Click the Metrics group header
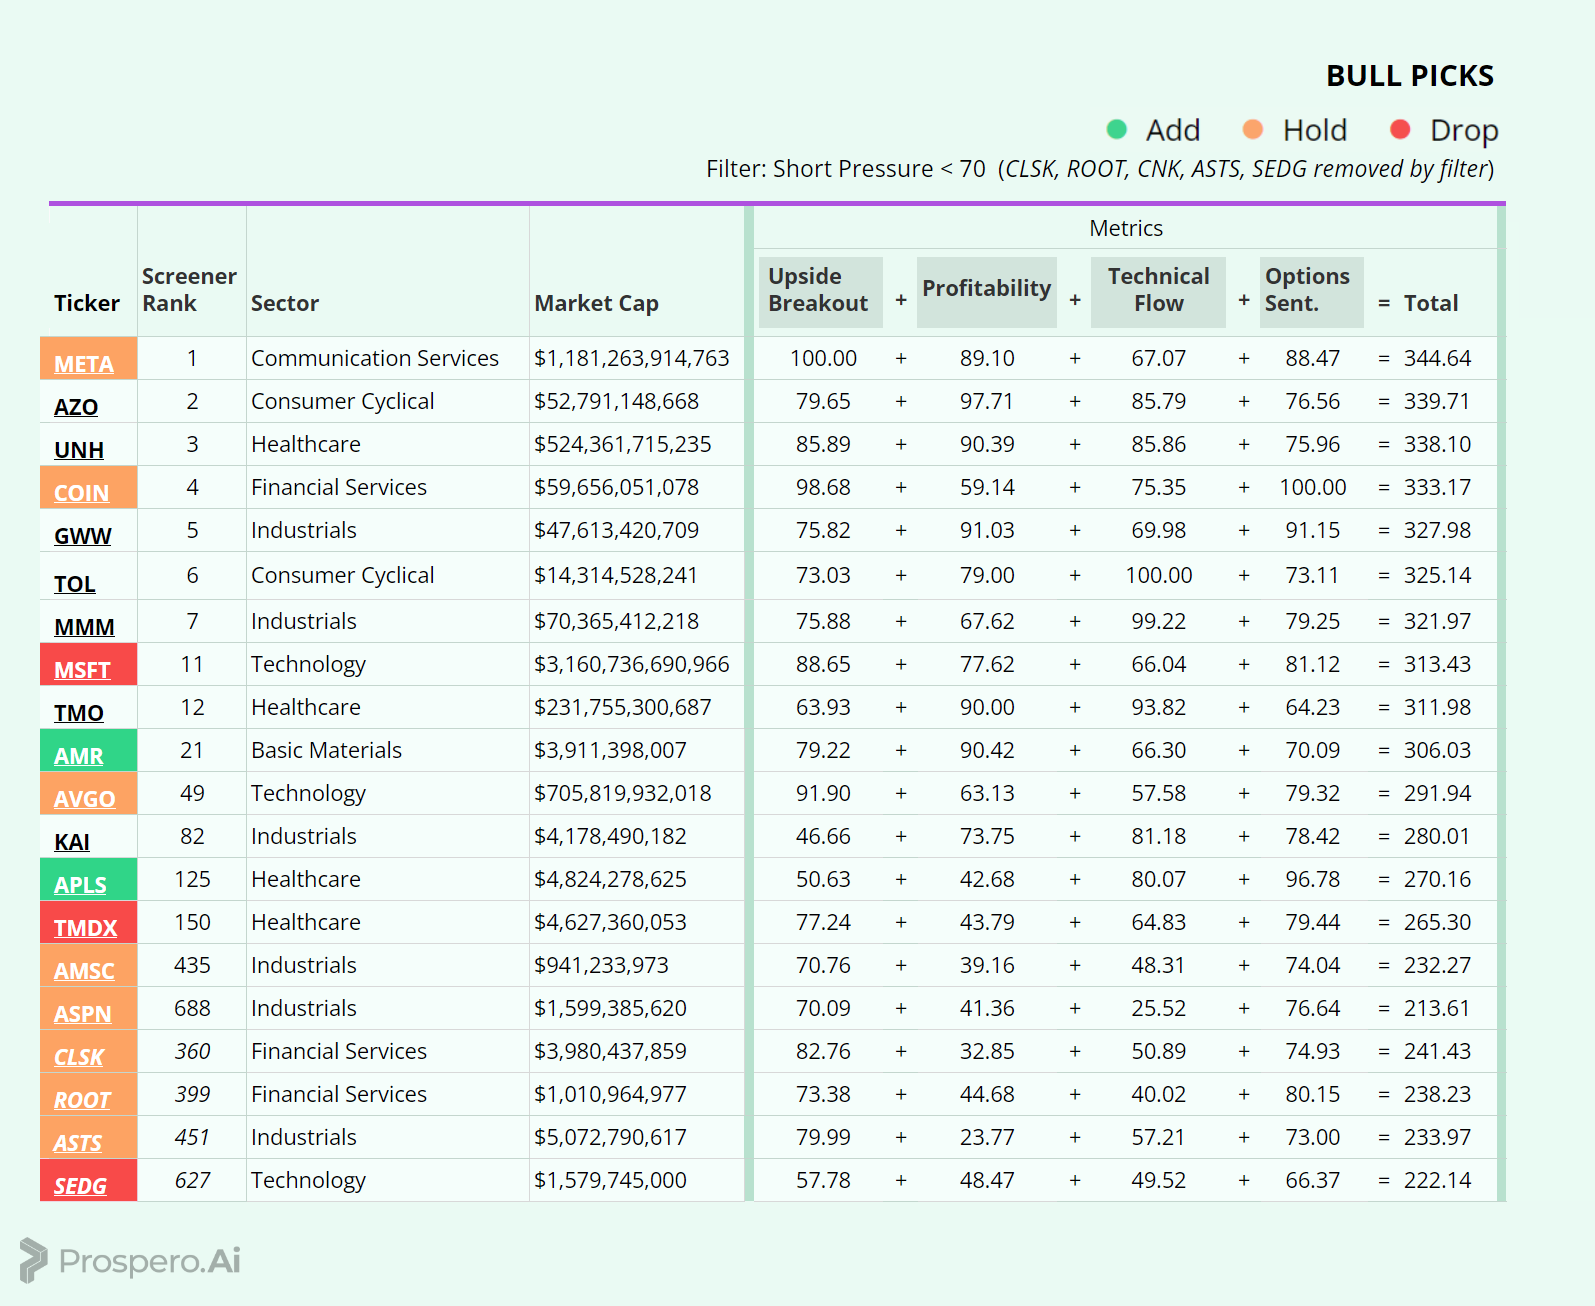Image resolution: width=1595 pixels, height=1306 pixels. [1126, 228]
